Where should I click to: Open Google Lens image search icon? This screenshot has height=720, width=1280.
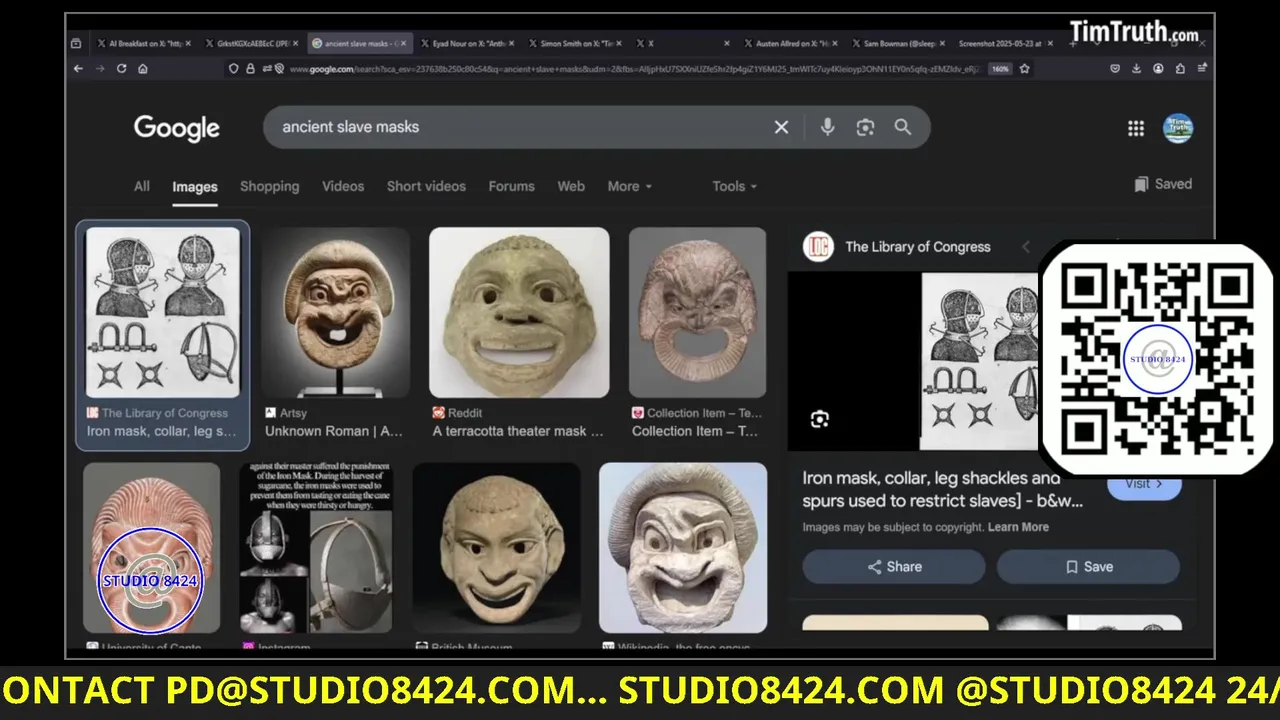[x=865, y=127]
